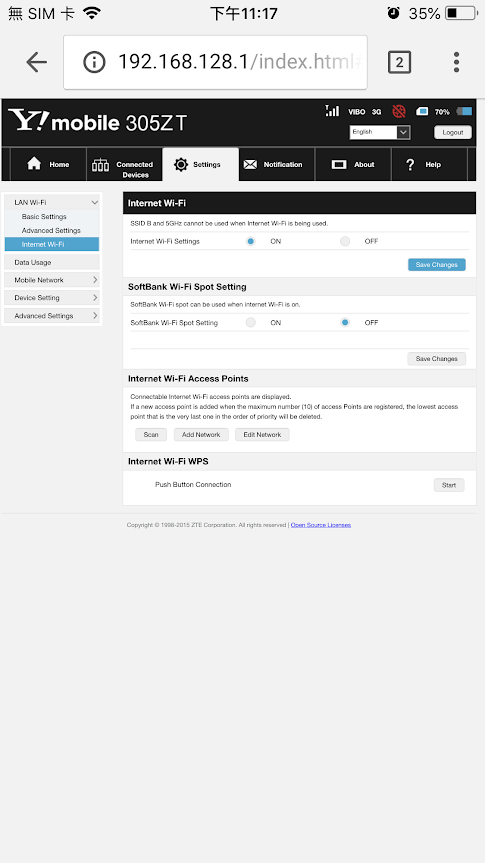Open the Open Source Licenses link
This screenshot has height=863, width=485.
(320, 525)
